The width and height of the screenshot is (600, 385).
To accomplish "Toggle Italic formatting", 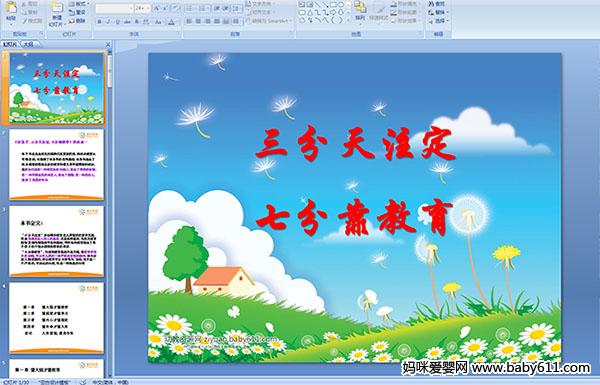I will pyautogui.click(x=108, y=22).
